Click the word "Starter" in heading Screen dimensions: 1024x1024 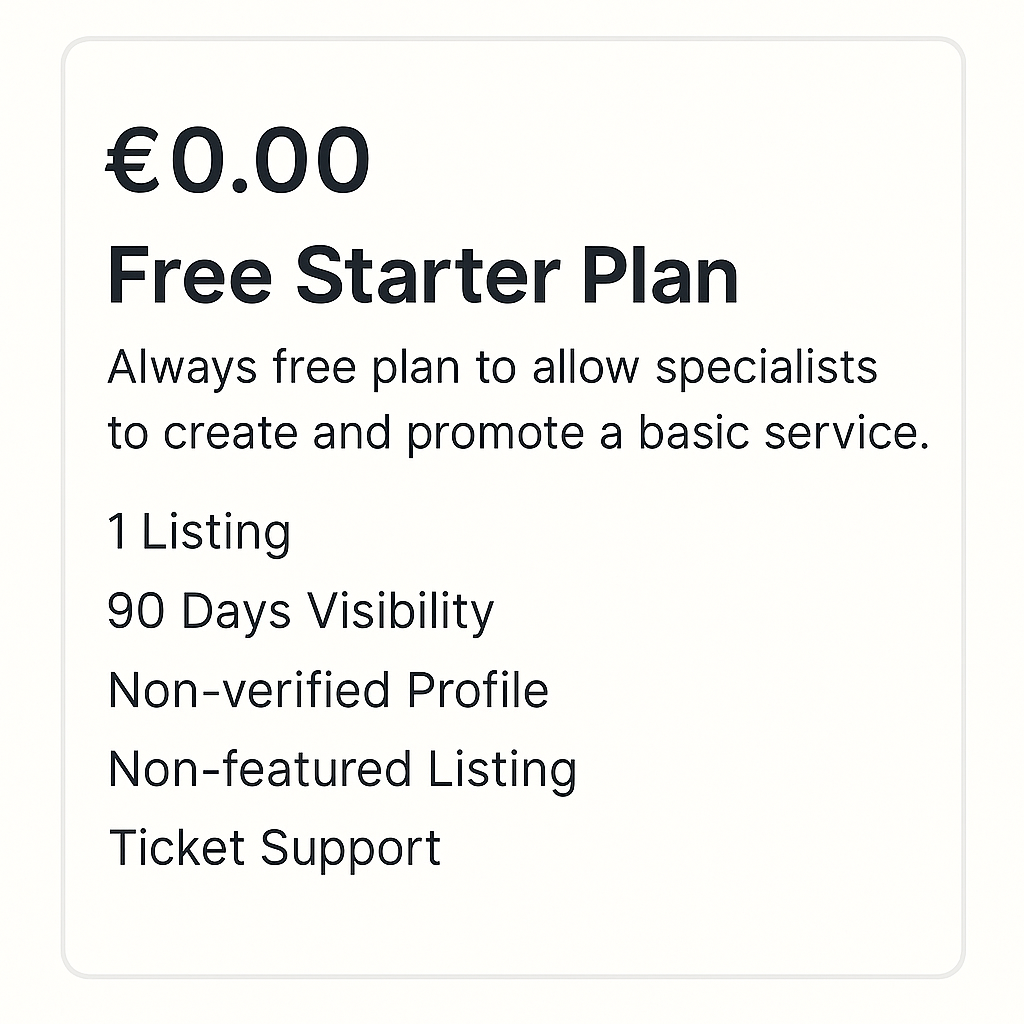click(x=428, y=275)
